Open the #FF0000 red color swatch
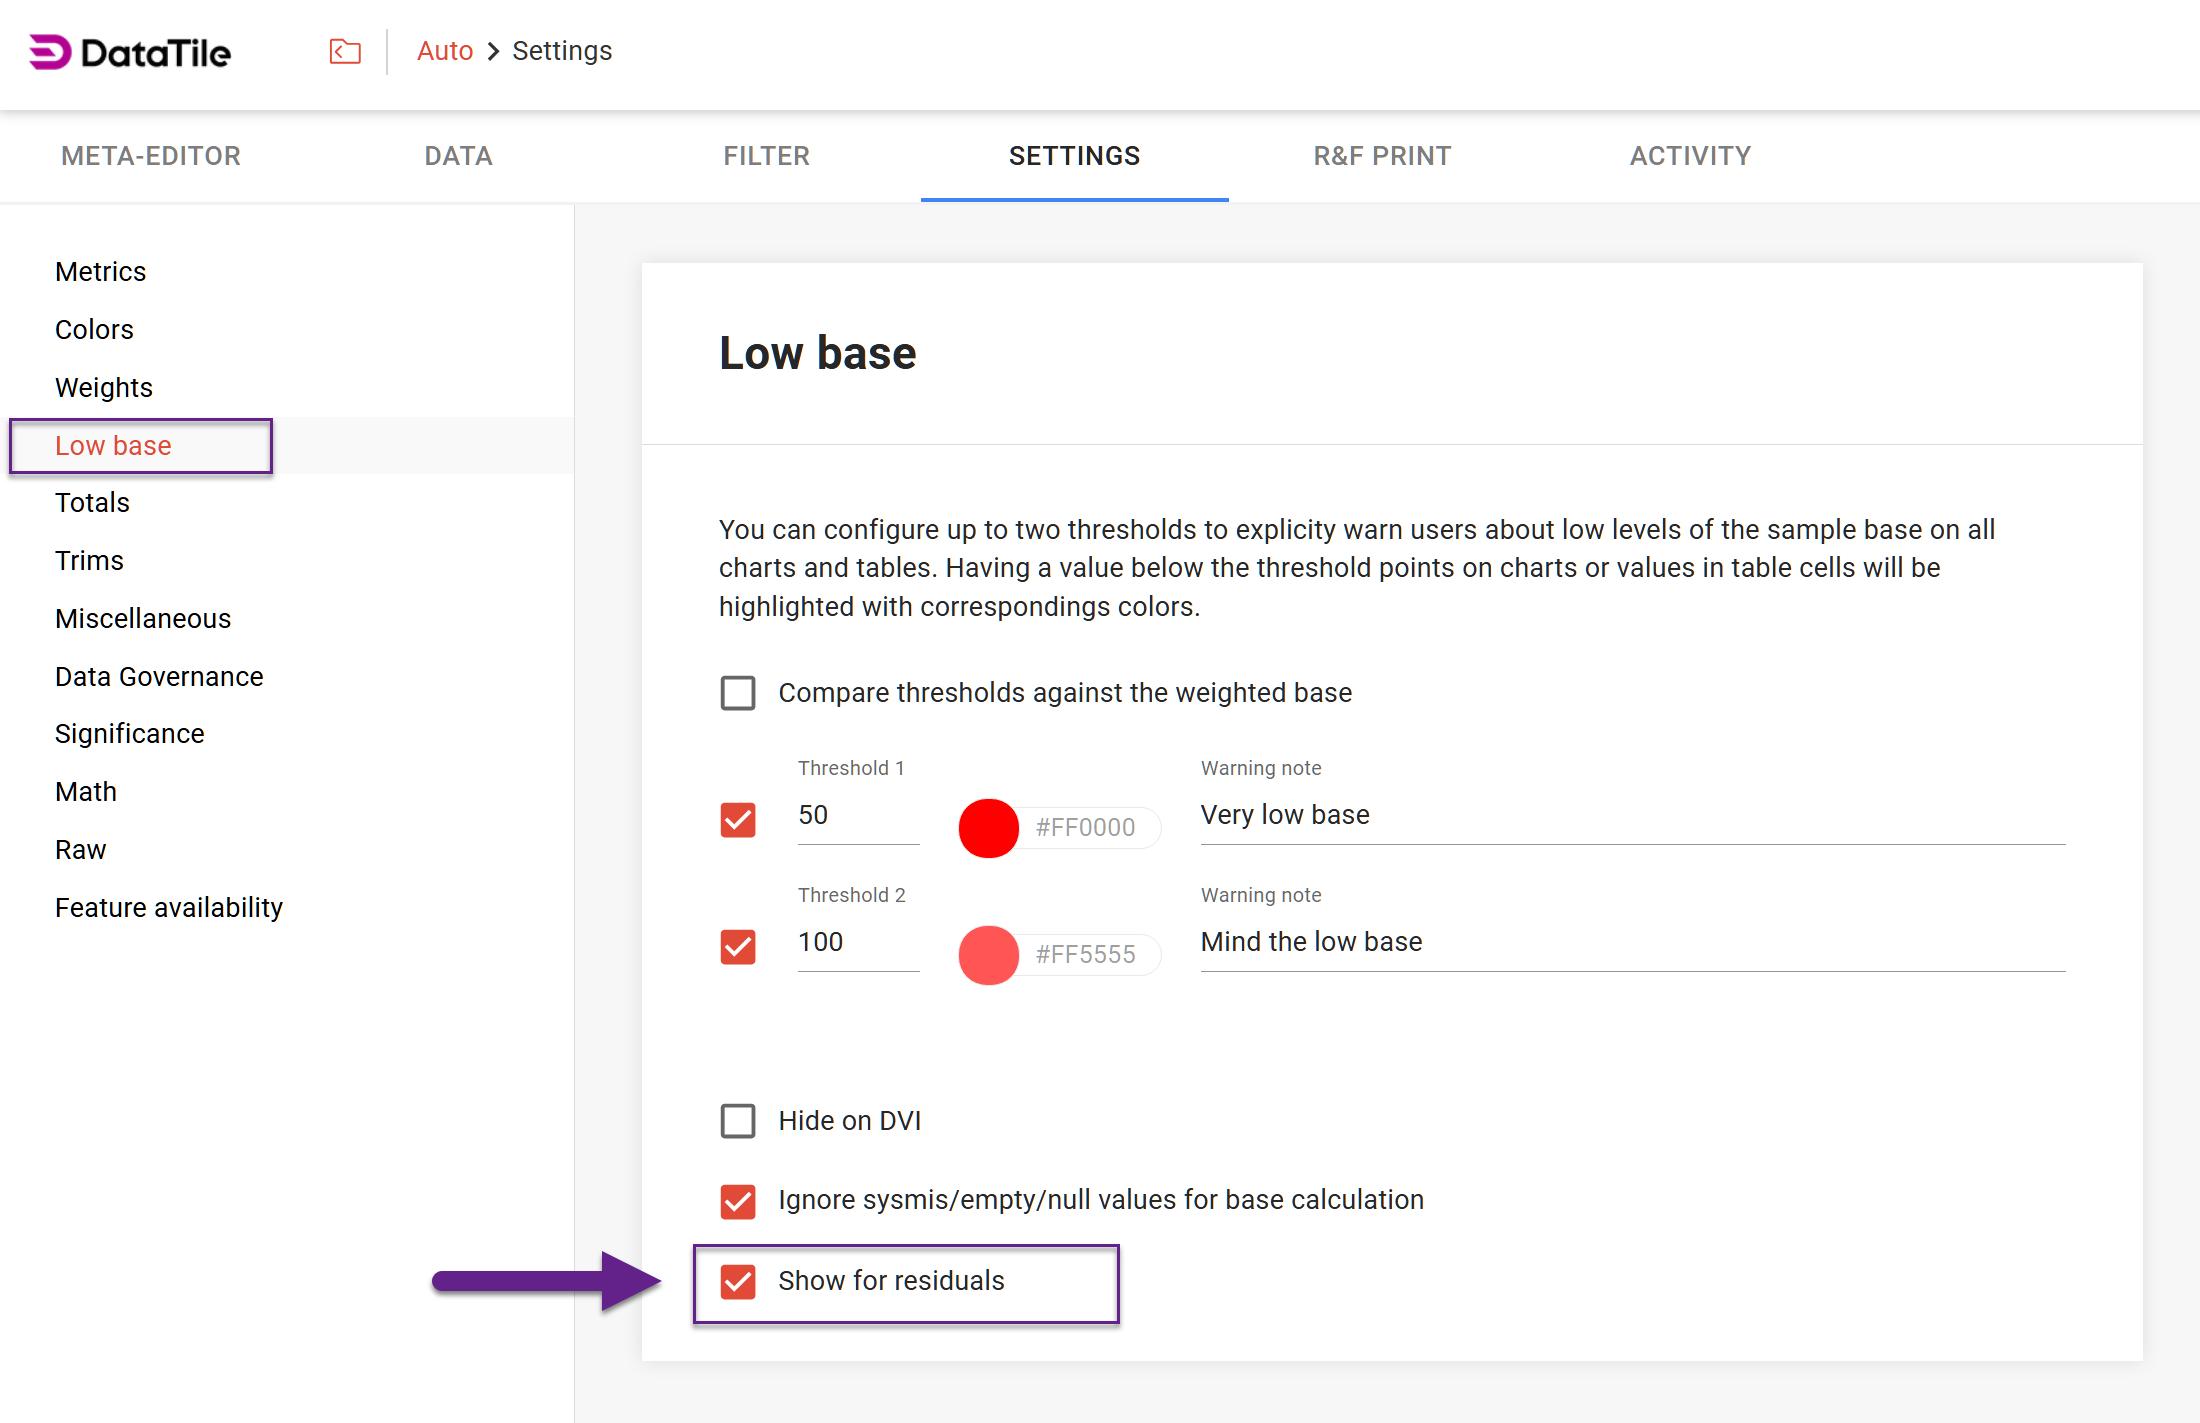This screenshot has width=2200, height=1423. point(988,828)
